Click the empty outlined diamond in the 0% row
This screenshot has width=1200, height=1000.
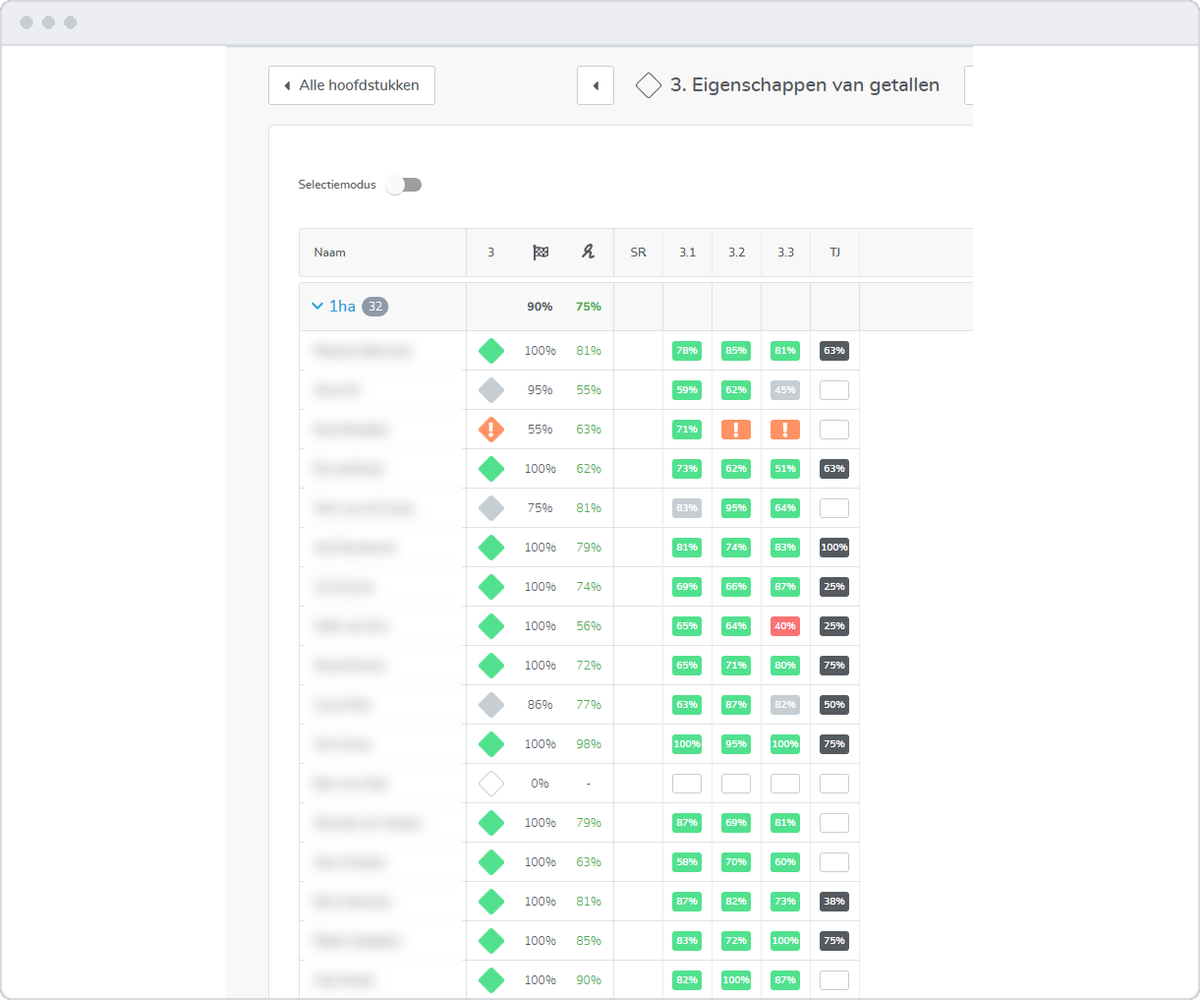(x=491, y=784)
